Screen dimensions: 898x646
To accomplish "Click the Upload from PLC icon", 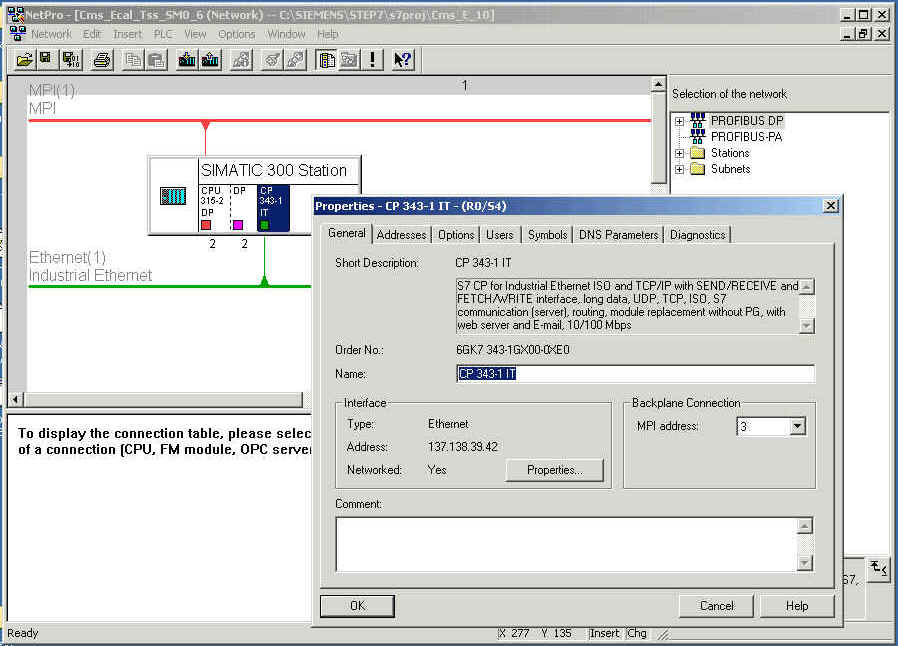I will 210,60.
